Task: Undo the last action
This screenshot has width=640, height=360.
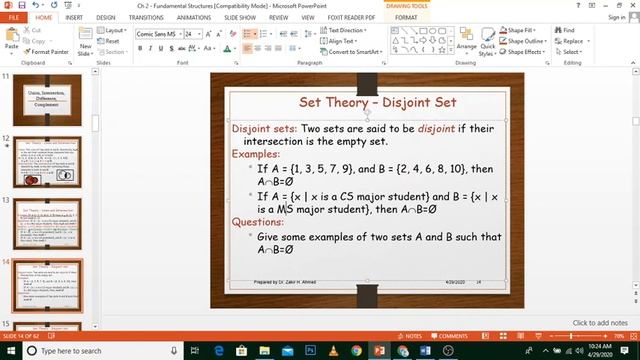Action: coord(36,5)
